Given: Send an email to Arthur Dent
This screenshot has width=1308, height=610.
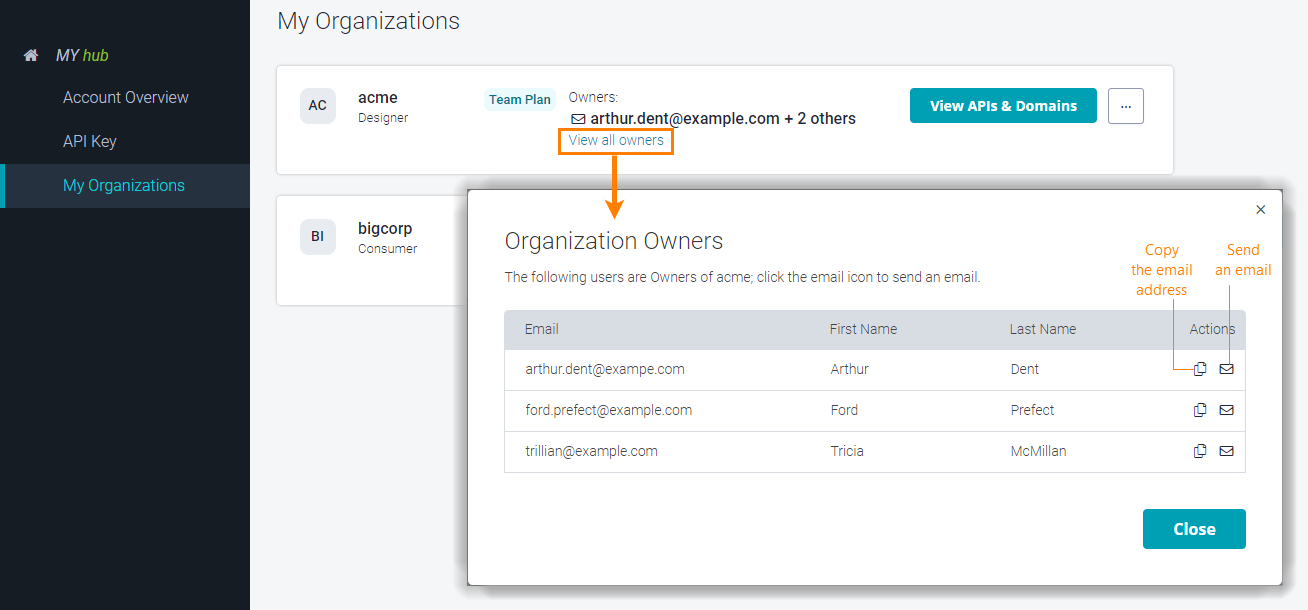Looking at the screenshot, I should pyautogui.click(x=1227, y=369).
